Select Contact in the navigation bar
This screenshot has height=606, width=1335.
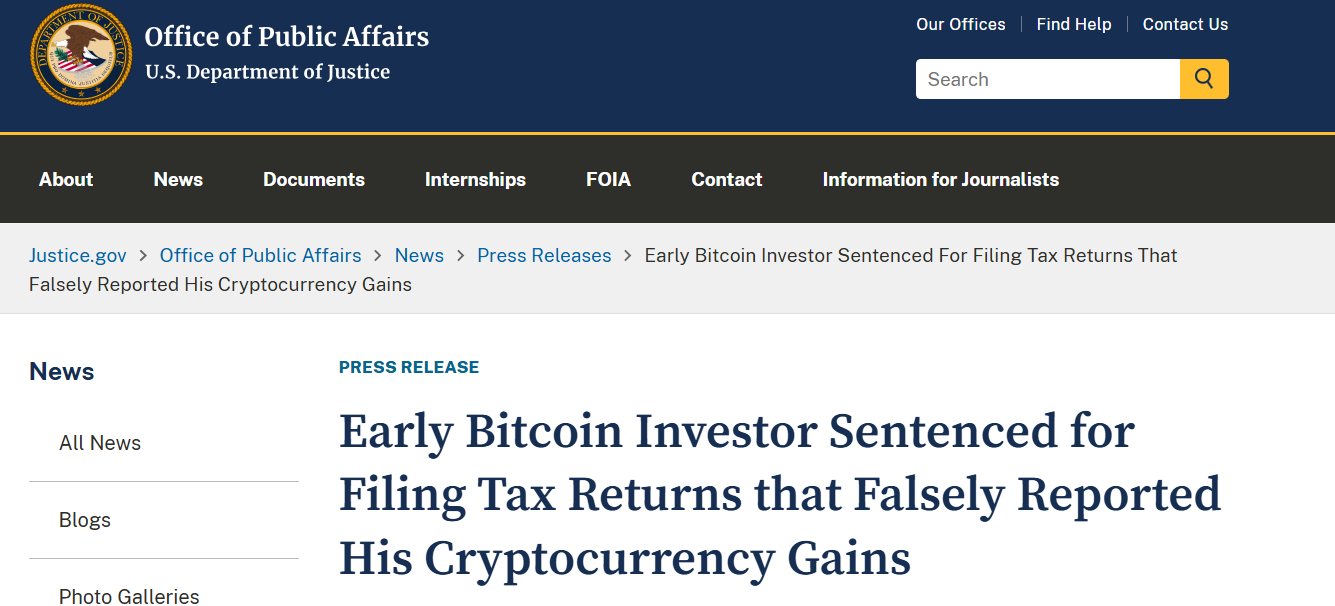727,179
